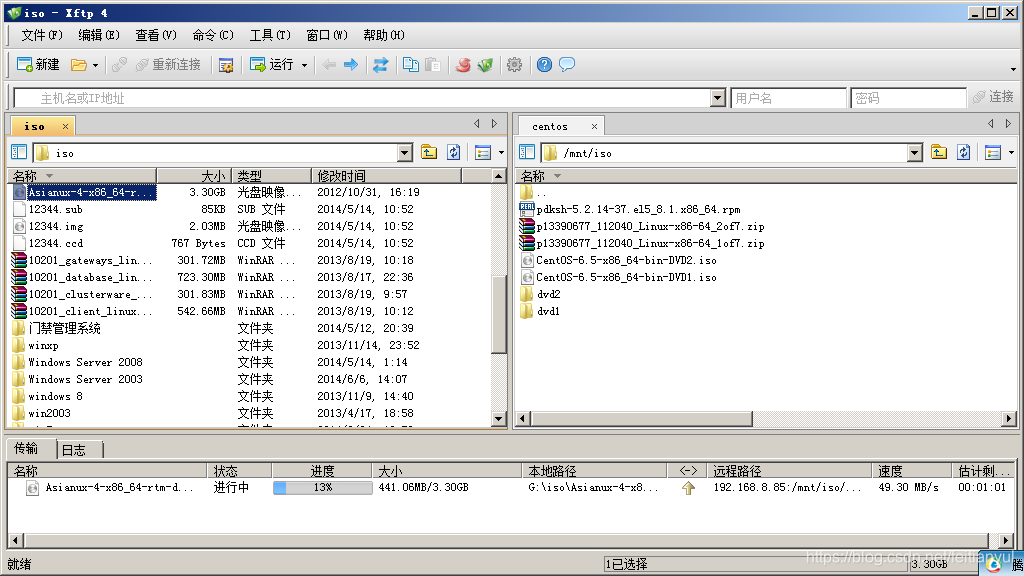The height and width of the screenshot is (576, 1024).
Task: Go up one folder in local pane
Action: [x=429, y=153]
